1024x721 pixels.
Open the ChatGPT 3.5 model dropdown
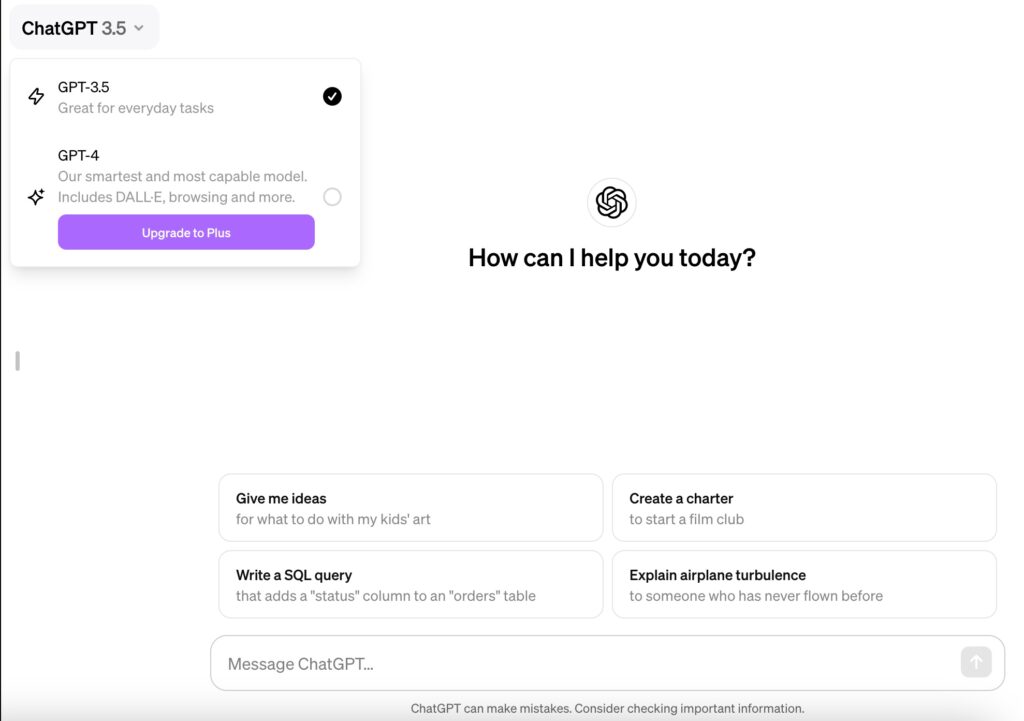(x=84, y=28)
